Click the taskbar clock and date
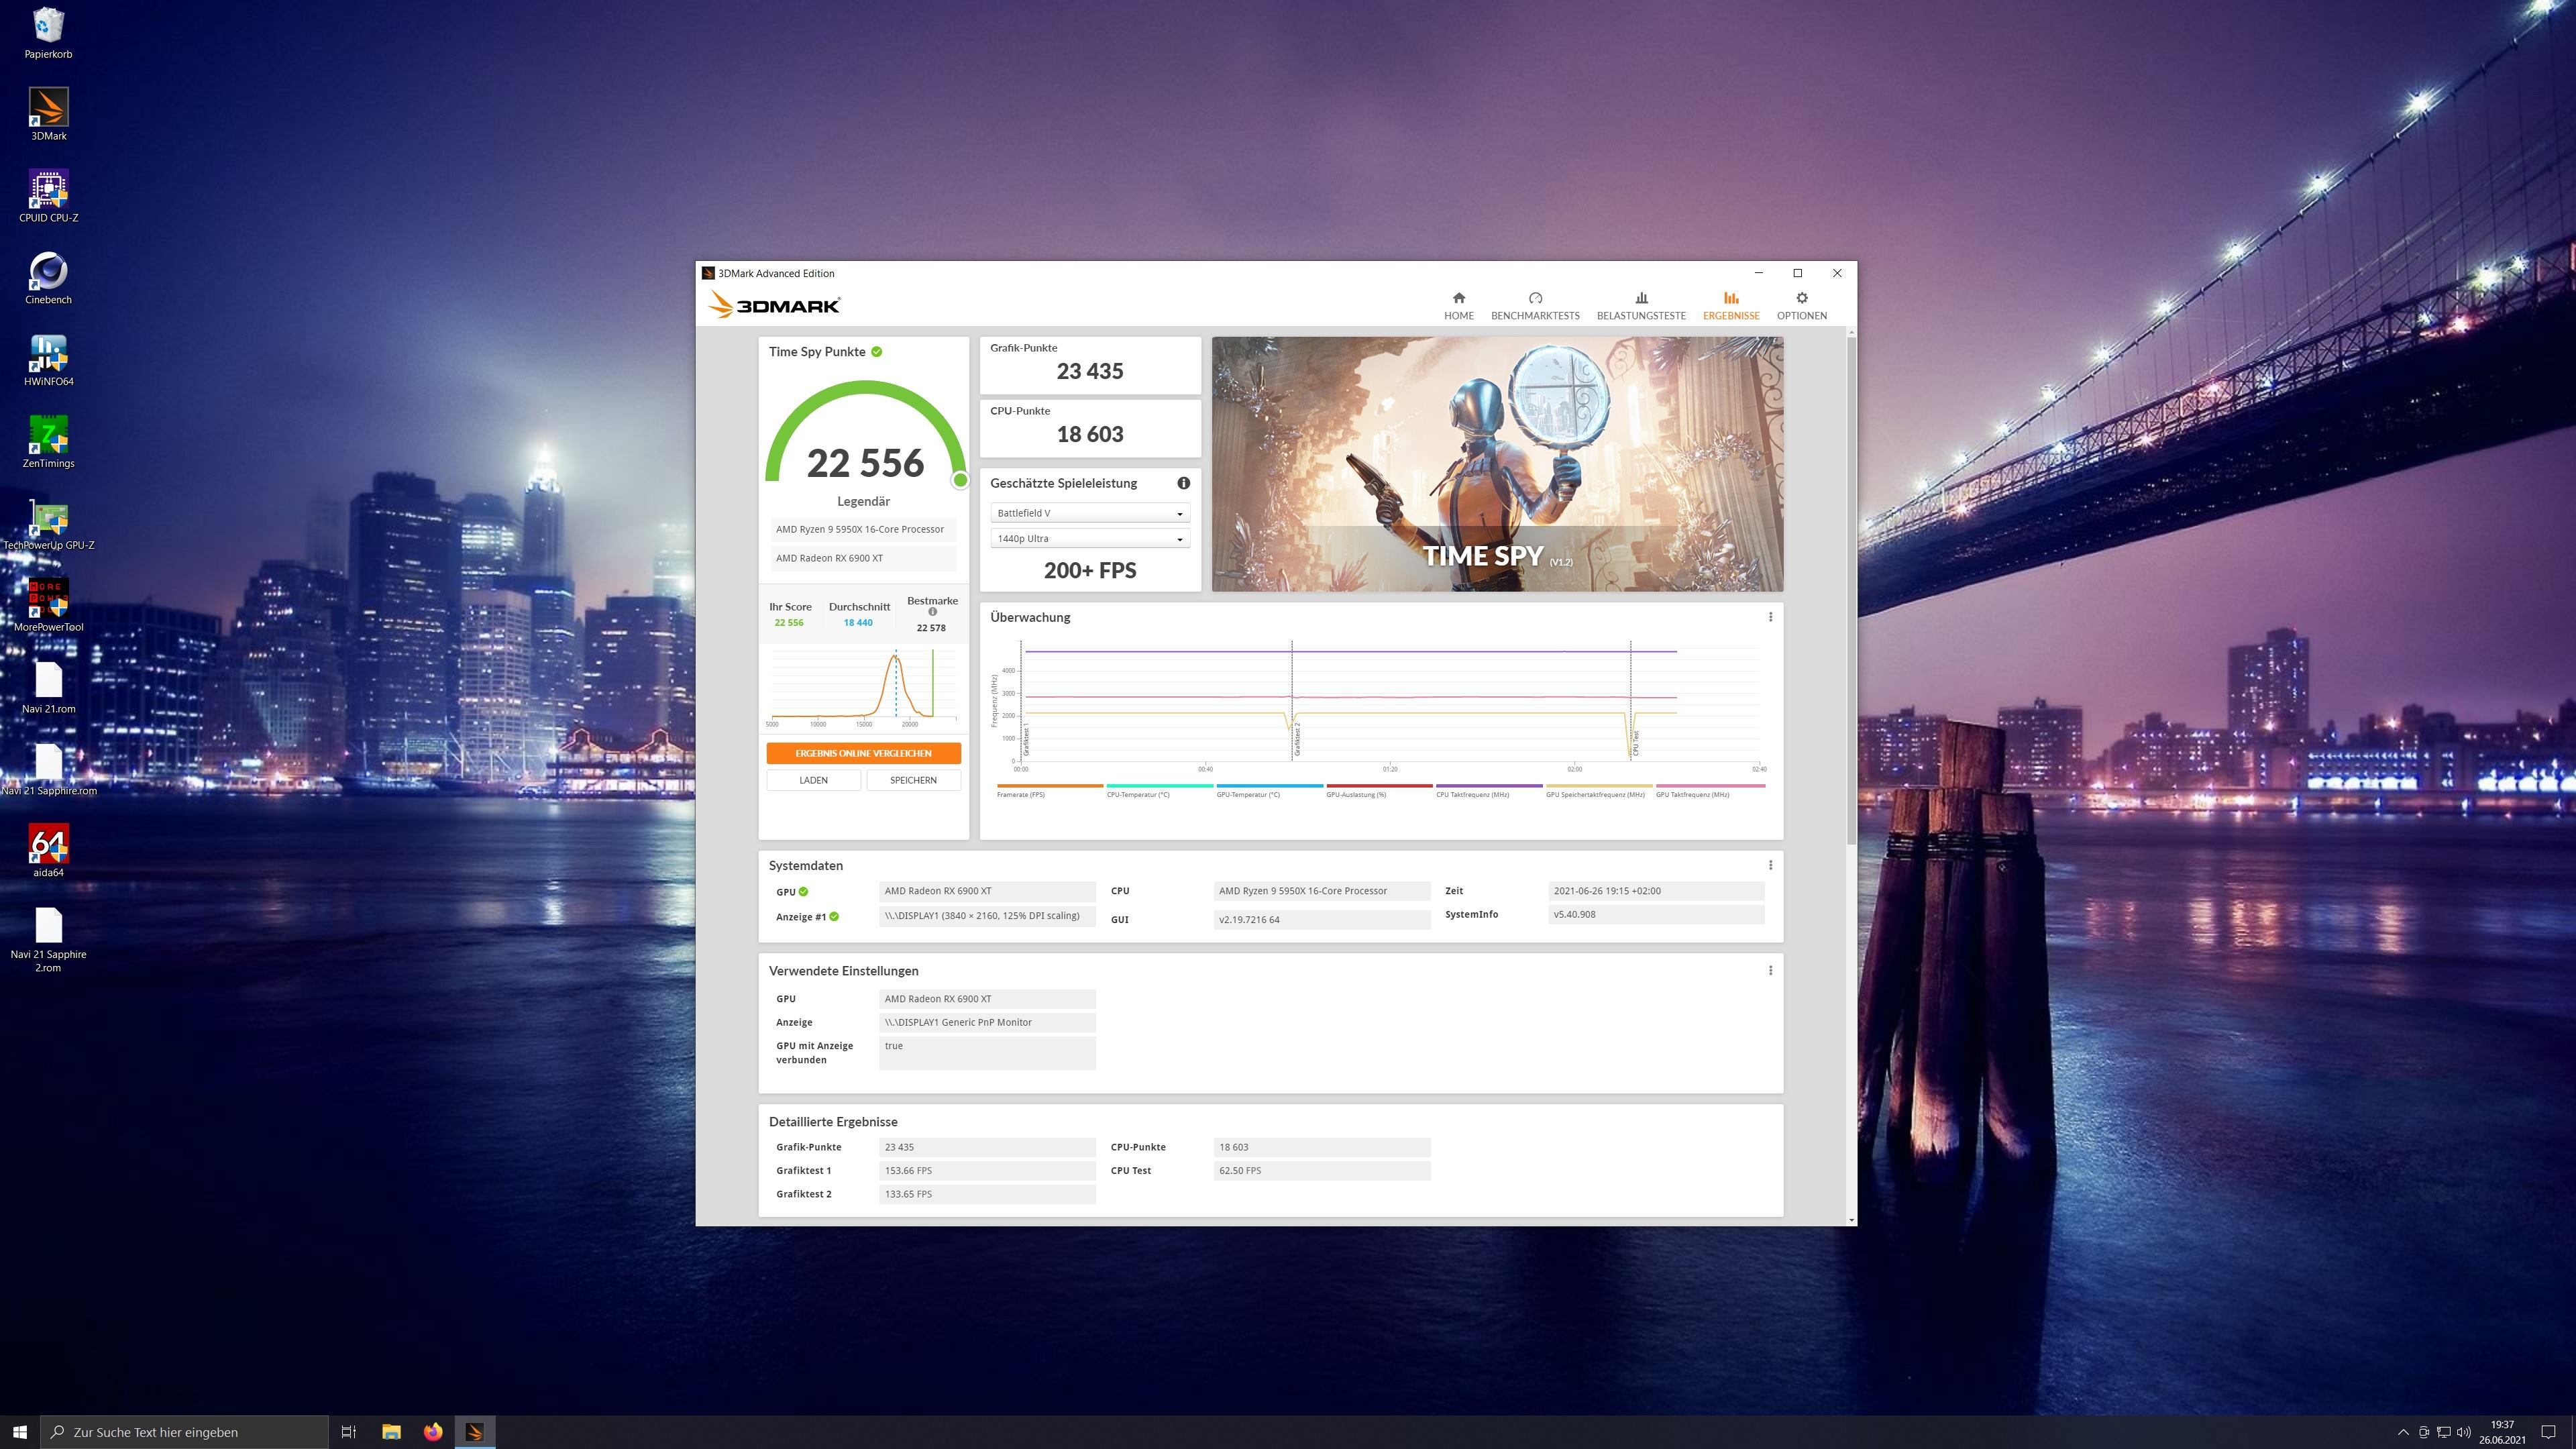Image resolution: width=2576 pixels, height=1449 pixels. pos(2502,1432)
